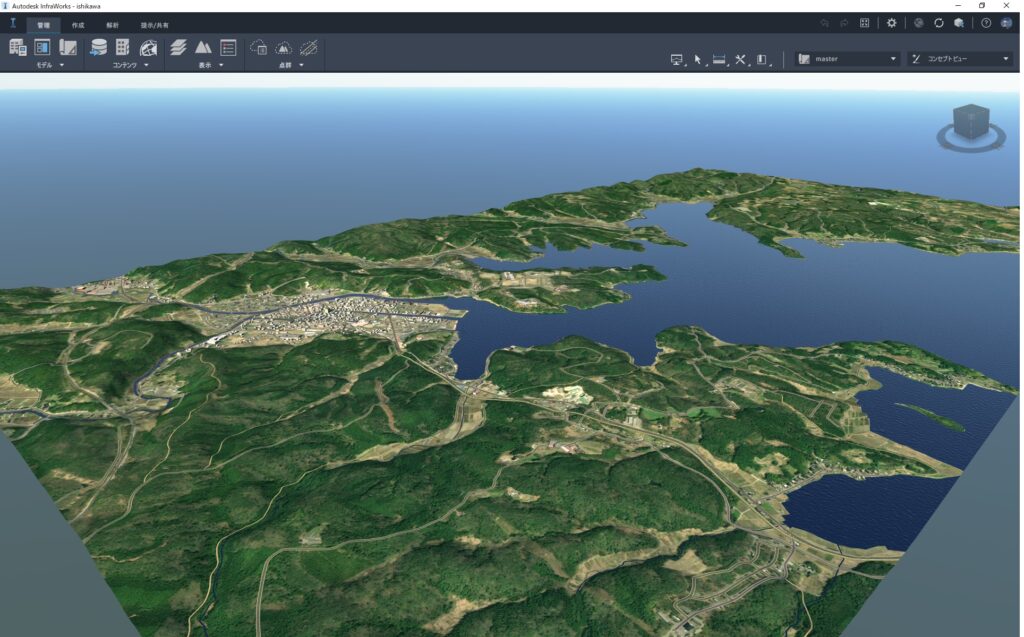The image size is (1024, 637).
Task: Open the feature list panel icon
Action: 228,47
